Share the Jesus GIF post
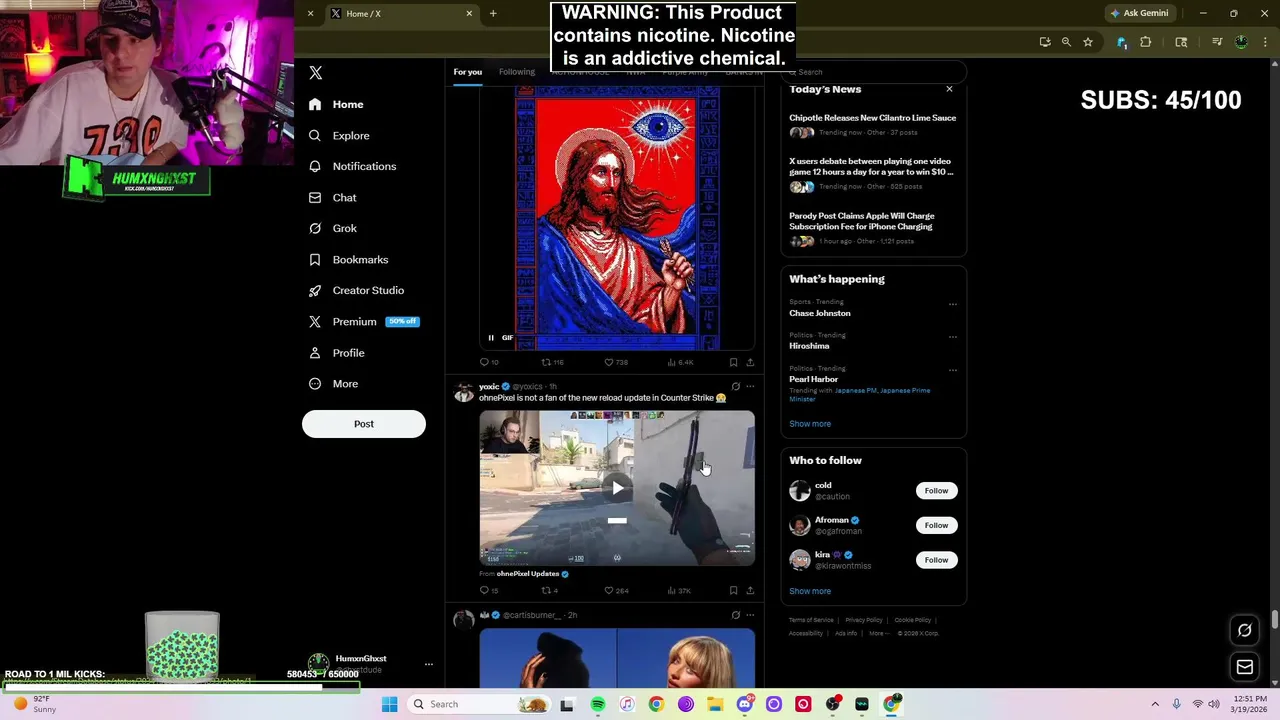Viewport: 1280px width, 720px height. (750, 362)
